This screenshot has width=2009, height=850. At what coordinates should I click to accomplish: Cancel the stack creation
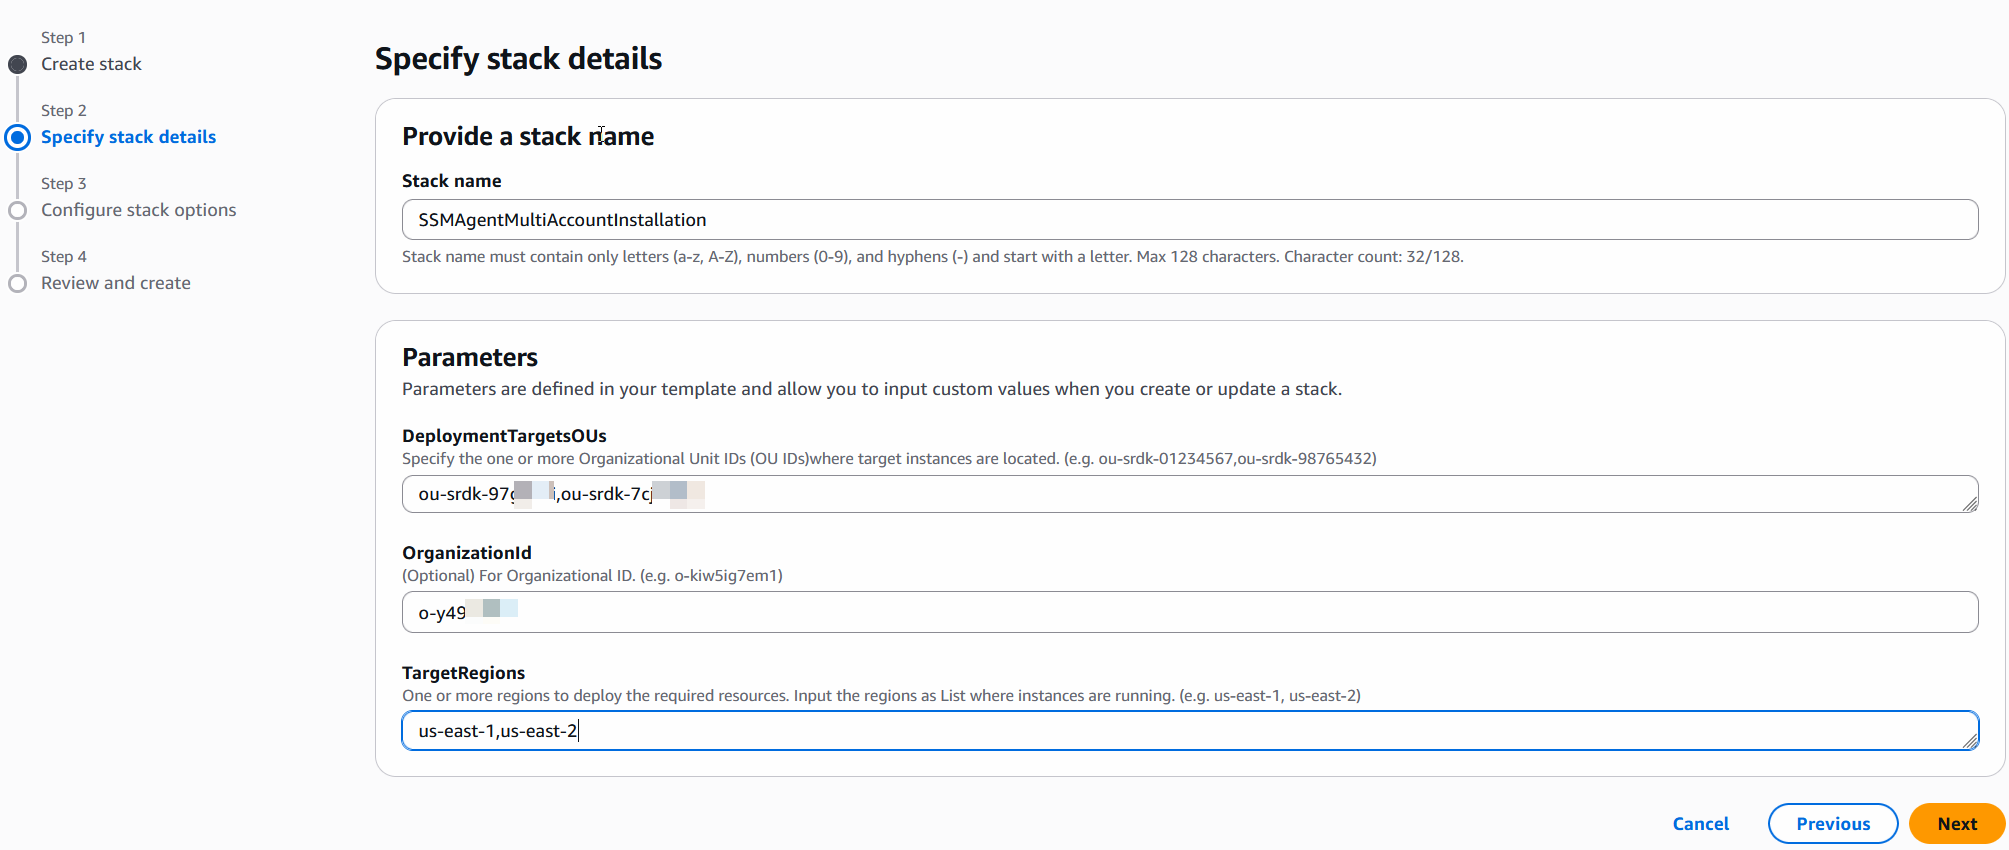(x=1700, y=824)
